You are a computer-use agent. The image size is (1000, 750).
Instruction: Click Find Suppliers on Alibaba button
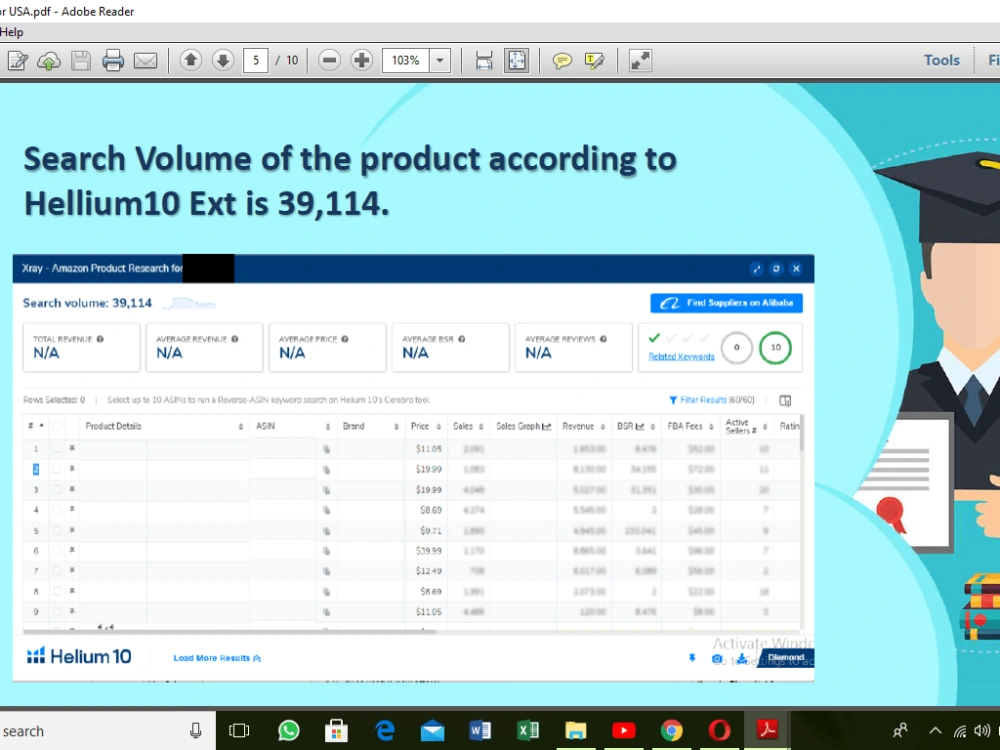point(726,303)
